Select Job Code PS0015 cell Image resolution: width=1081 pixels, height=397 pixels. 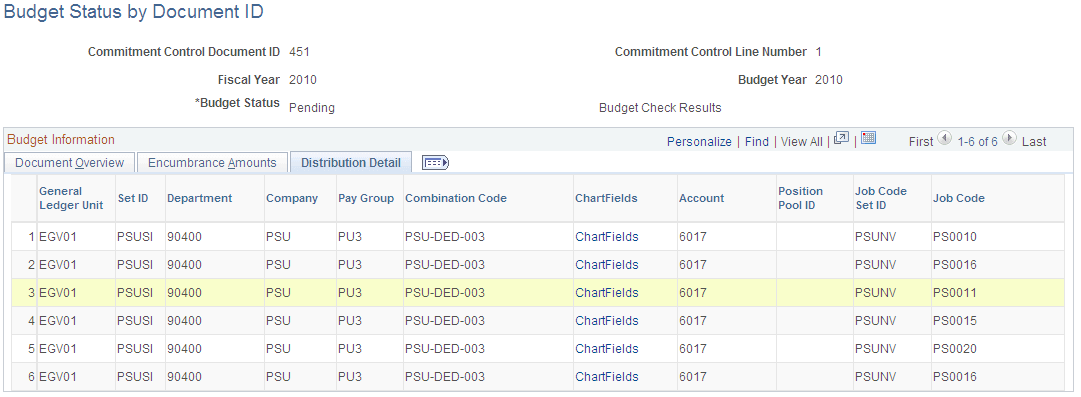pyautogui.click(x=955, y=320)
